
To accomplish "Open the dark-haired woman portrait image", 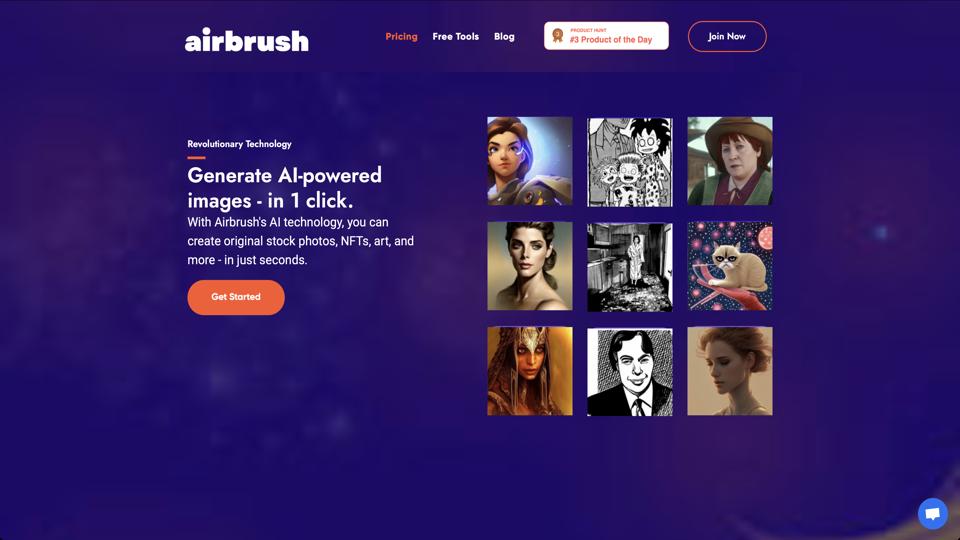I will 530,266.
